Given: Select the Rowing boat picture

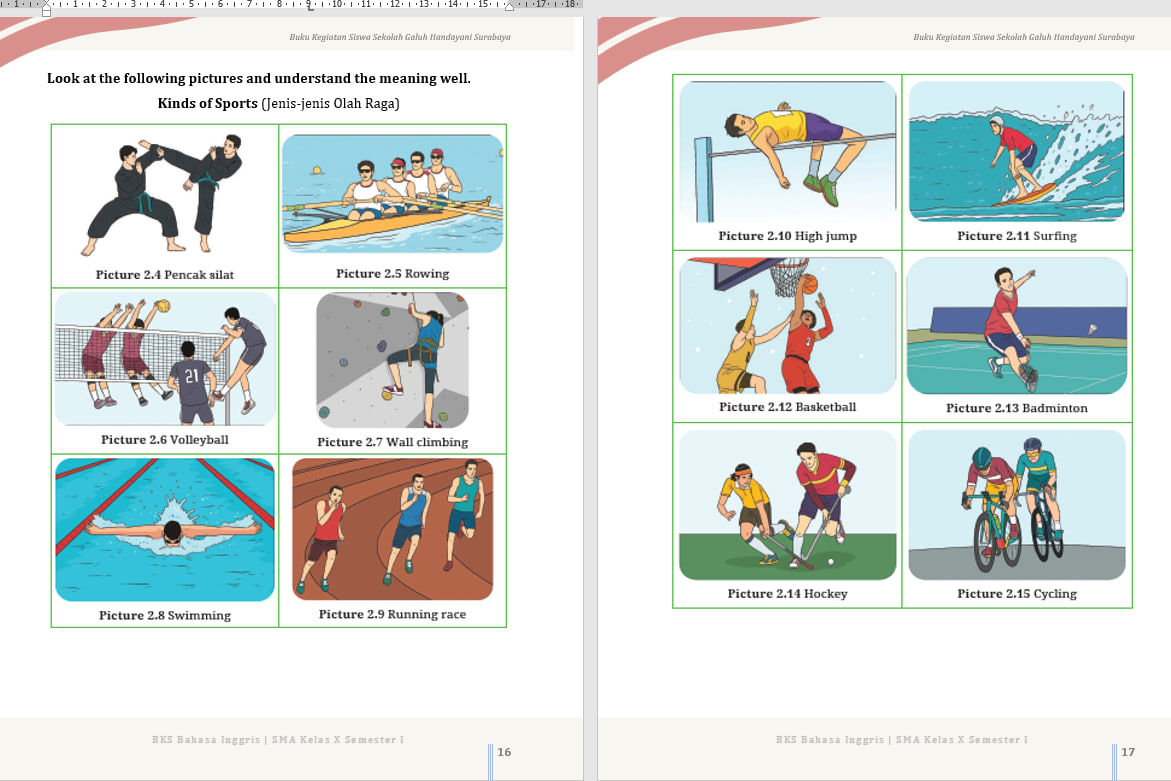Looking at the screenshot, I should tap(393, 193).
